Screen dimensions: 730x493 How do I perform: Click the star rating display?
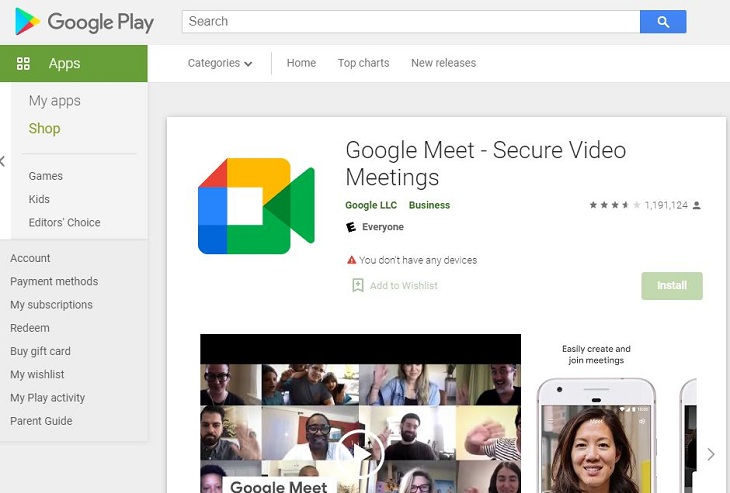pos(614,205)
